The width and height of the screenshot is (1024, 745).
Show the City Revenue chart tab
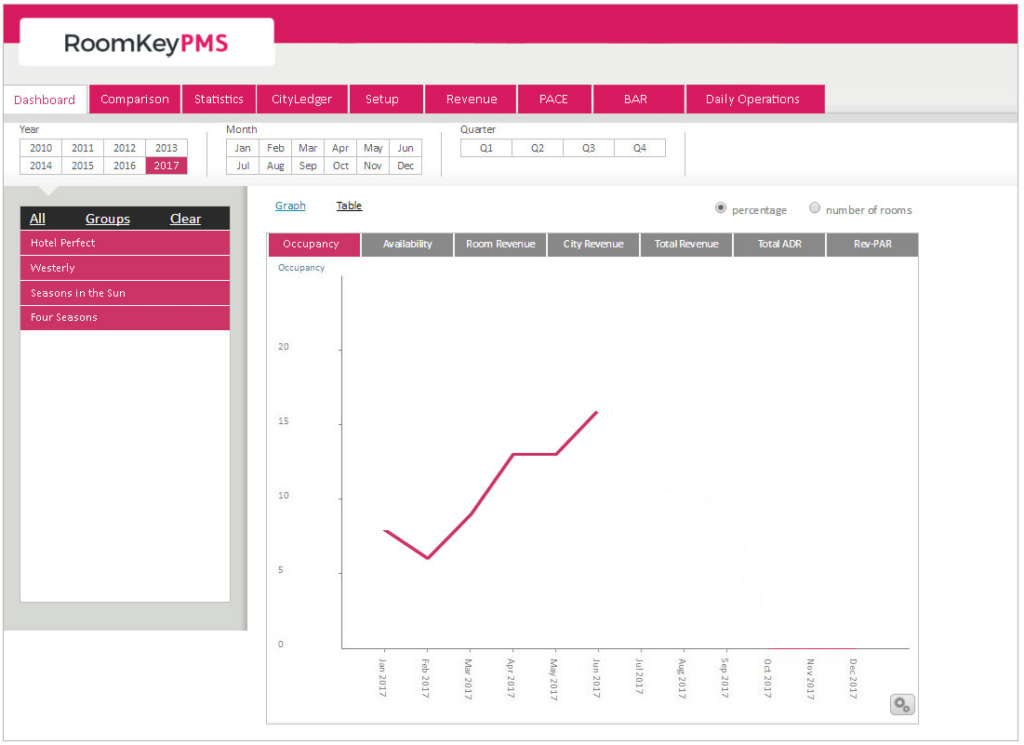click(x=594, y=244)
